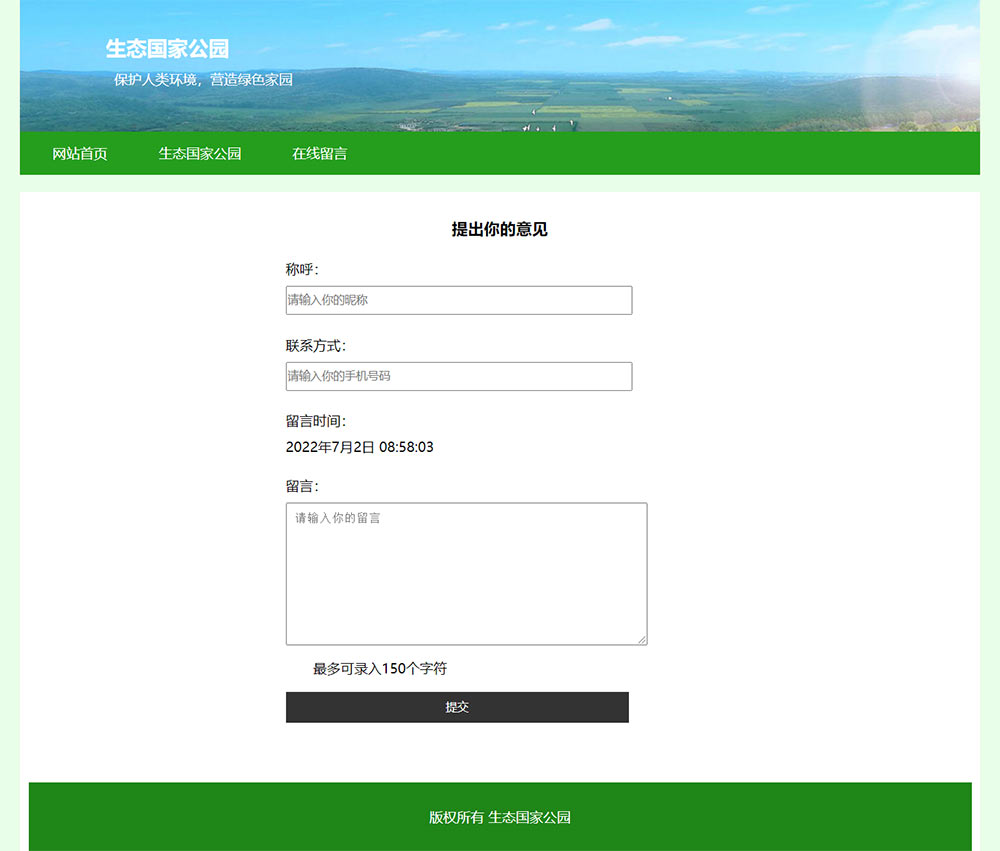Click the footer text 版权所有 生态国家公园
Viewport: 1000px width, 851px height.
[499, 817]
